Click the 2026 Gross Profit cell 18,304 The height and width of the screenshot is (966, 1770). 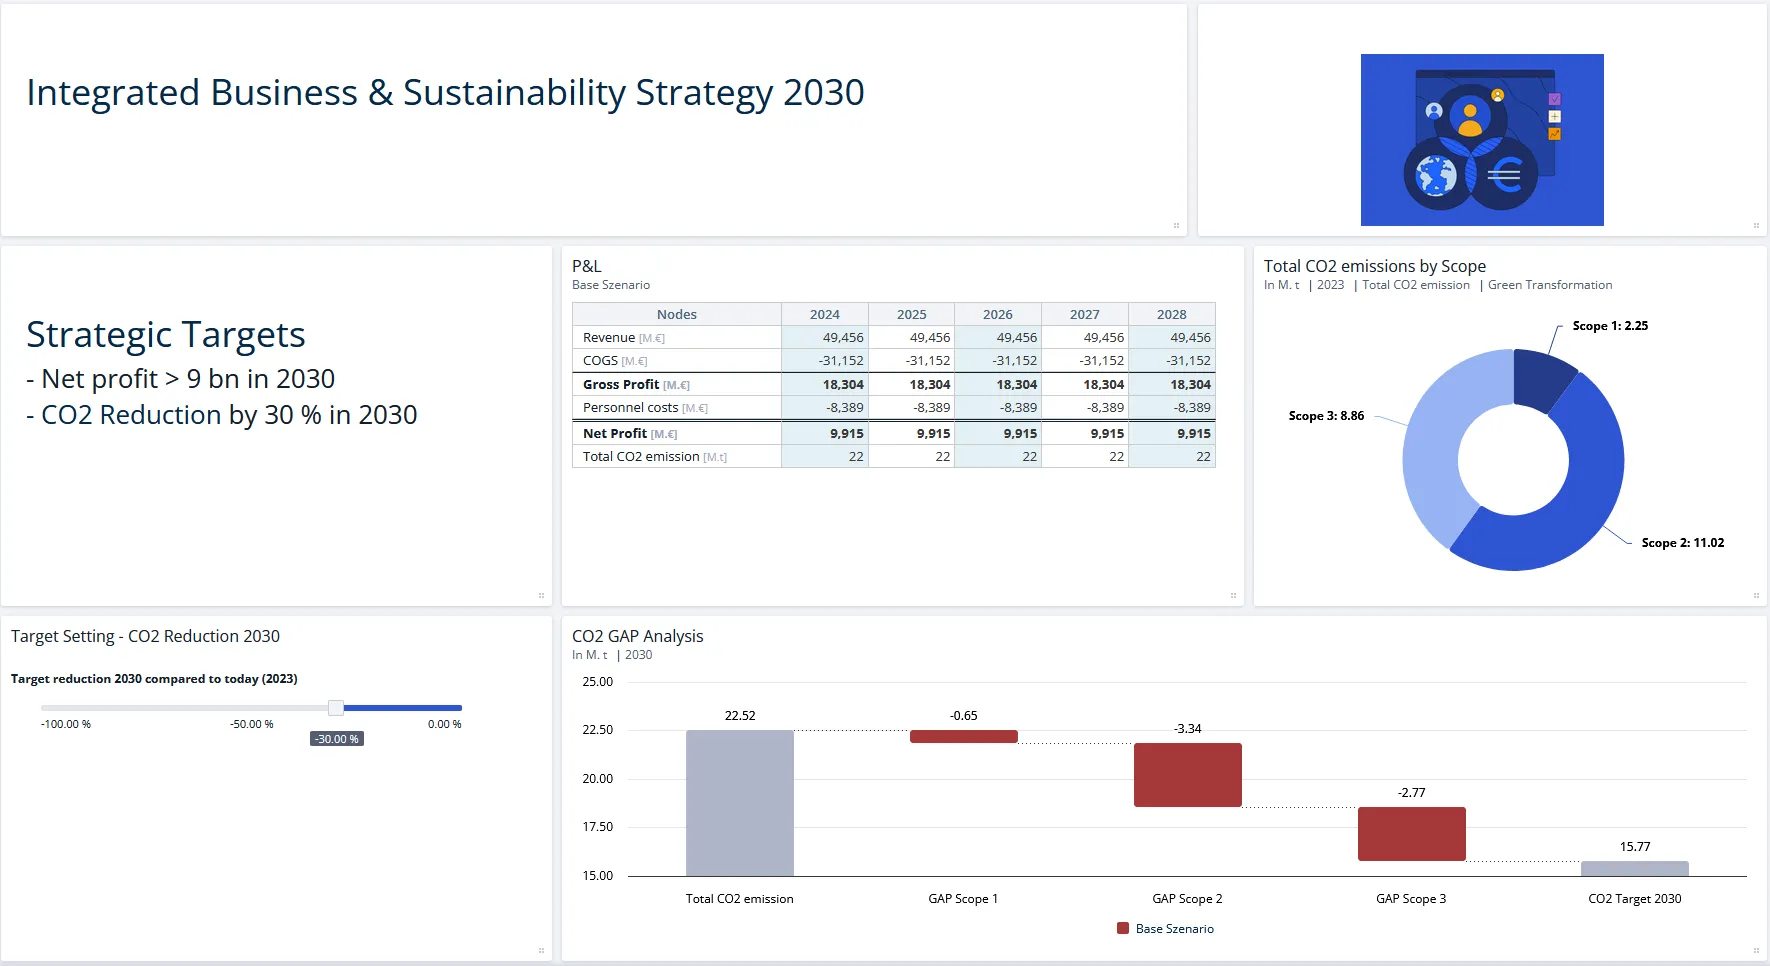tap(998, 385)
